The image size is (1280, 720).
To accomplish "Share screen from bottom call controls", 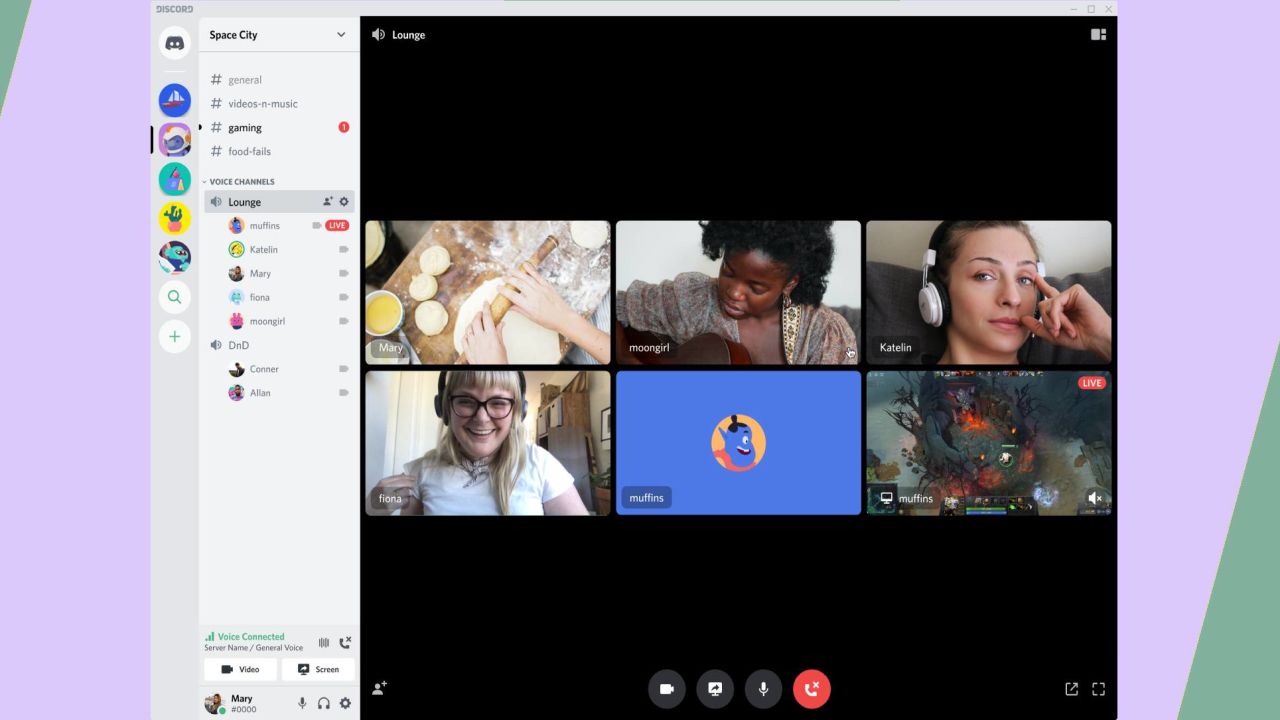I will 715,689.
